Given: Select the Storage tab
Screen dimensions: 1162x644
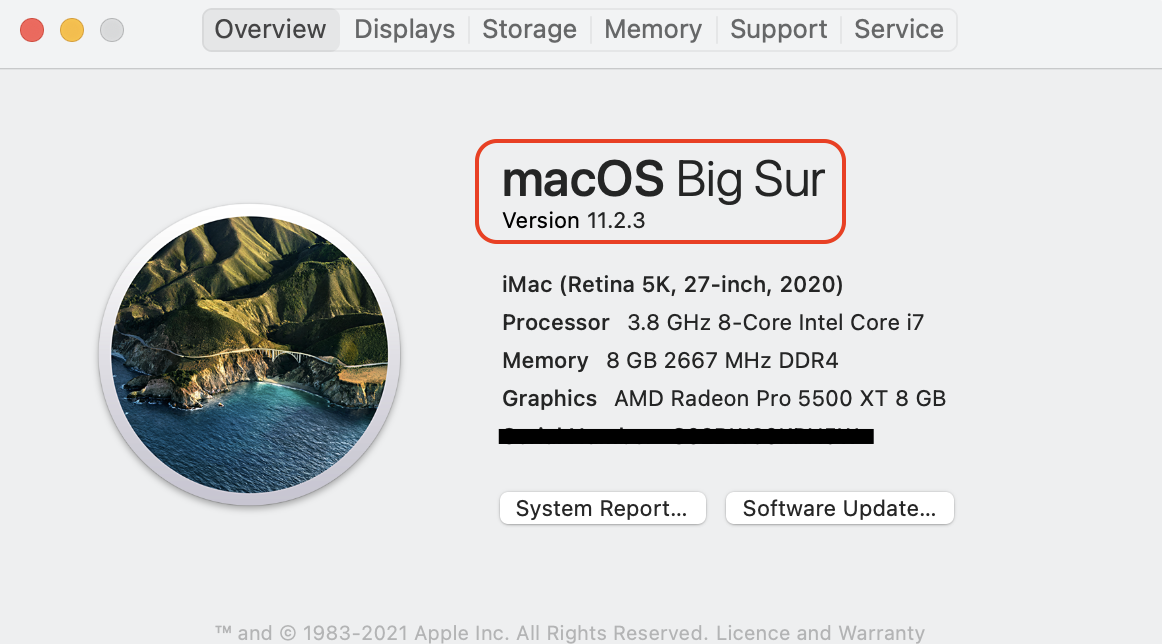Looking at the screenshot, I should (x=529, y=30).
